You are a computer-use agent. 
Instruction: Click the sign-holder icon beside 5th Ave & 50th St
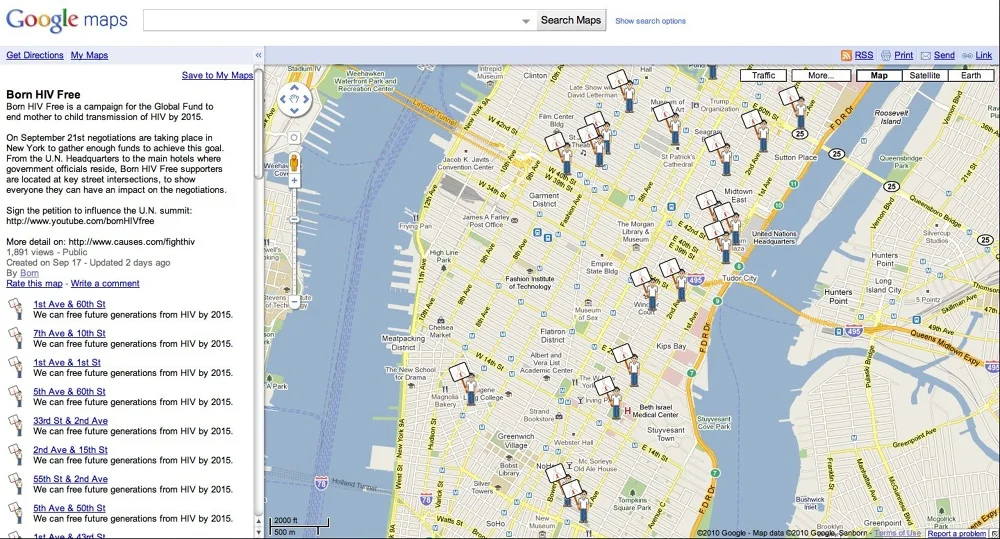click(x=15, y=513)
